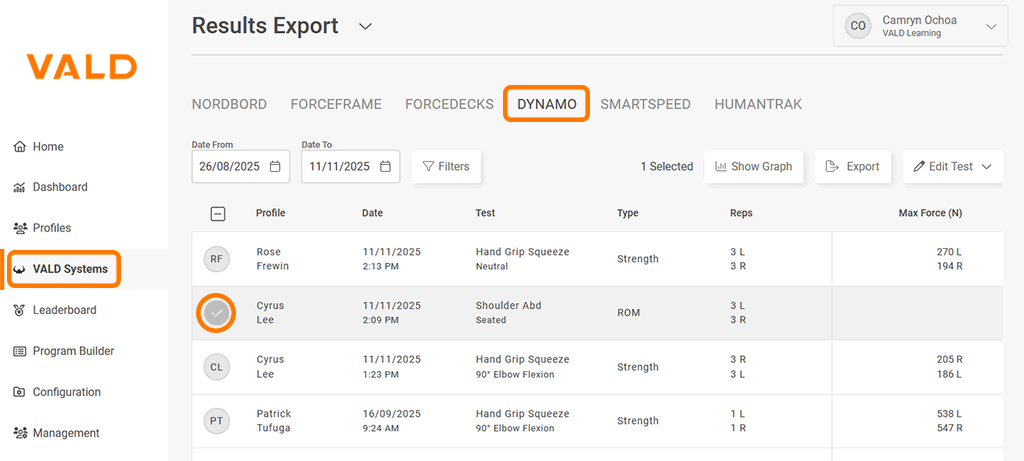Open the Date From calendar icon
1024x461 pixels.
pos(276,167)
